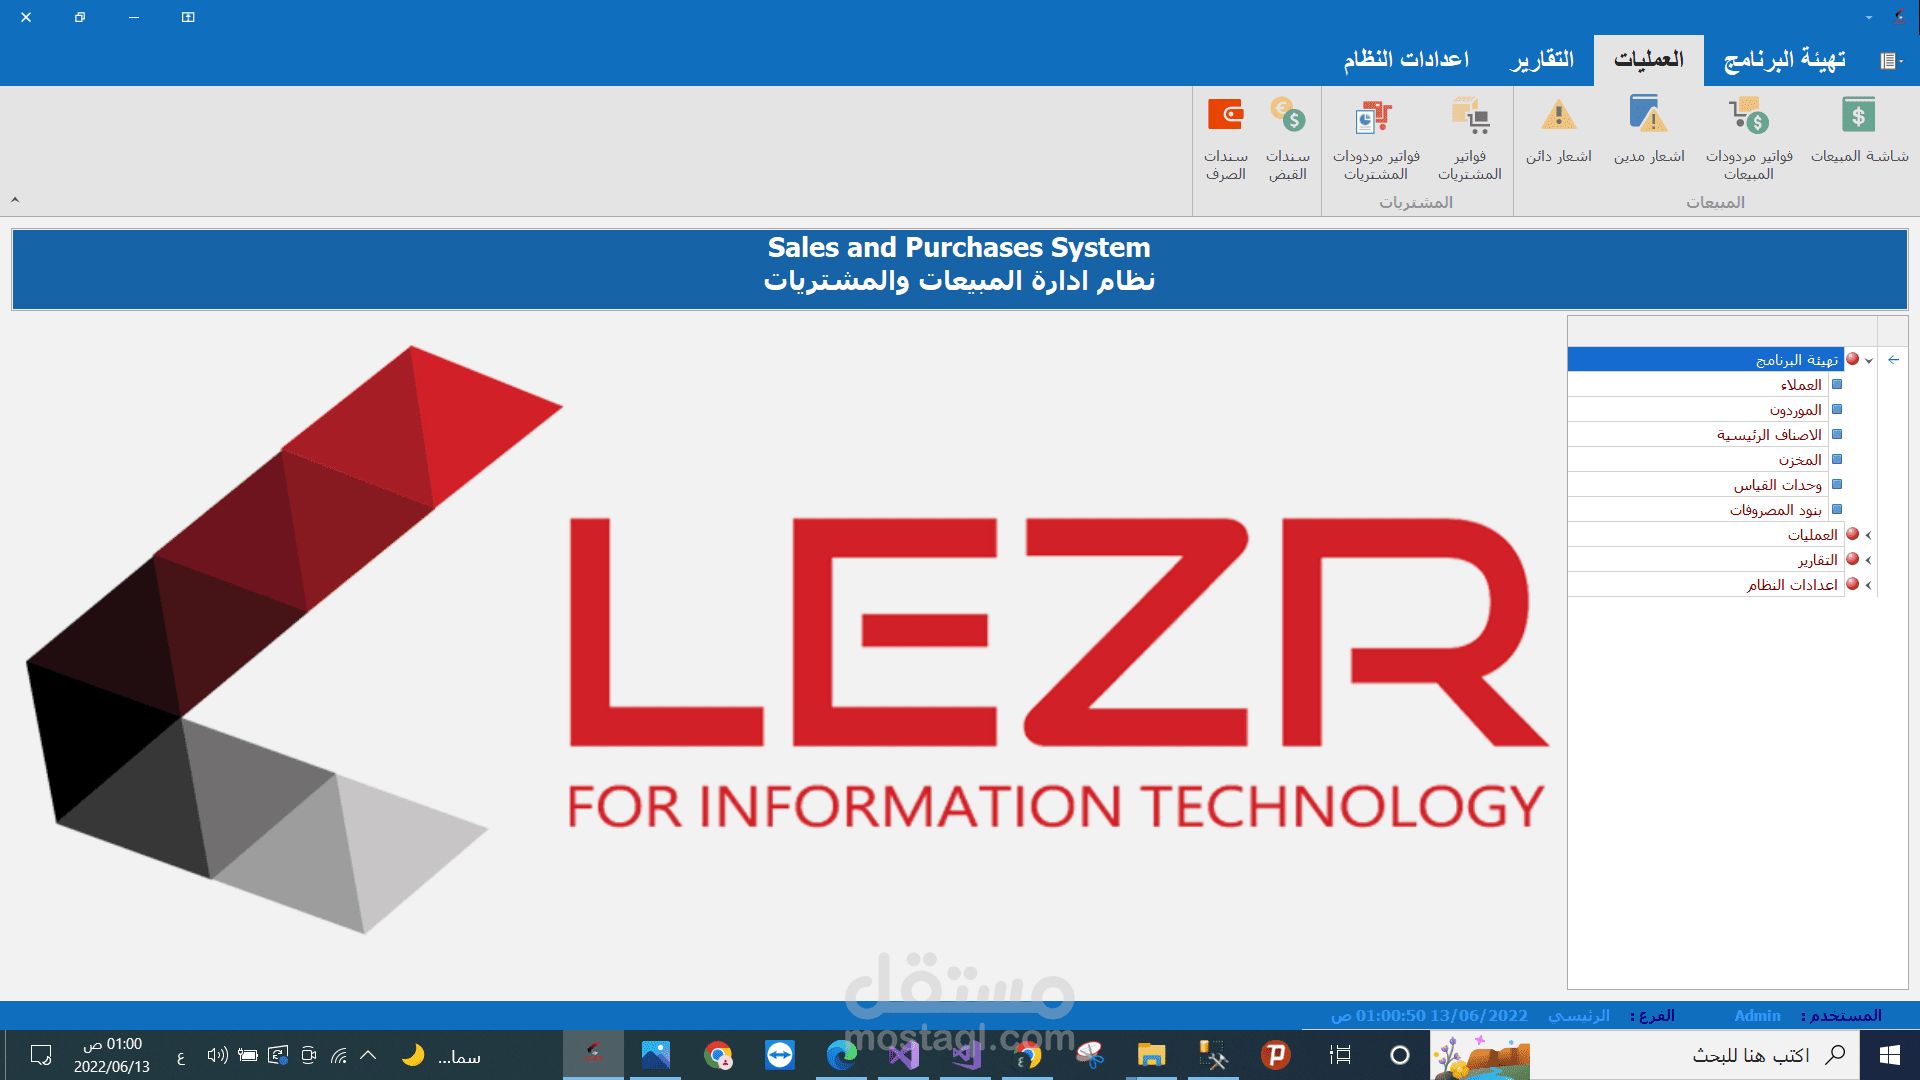
Task: Click the اشعار مدين debit notice icon
Action: (x=1648, y=117)
